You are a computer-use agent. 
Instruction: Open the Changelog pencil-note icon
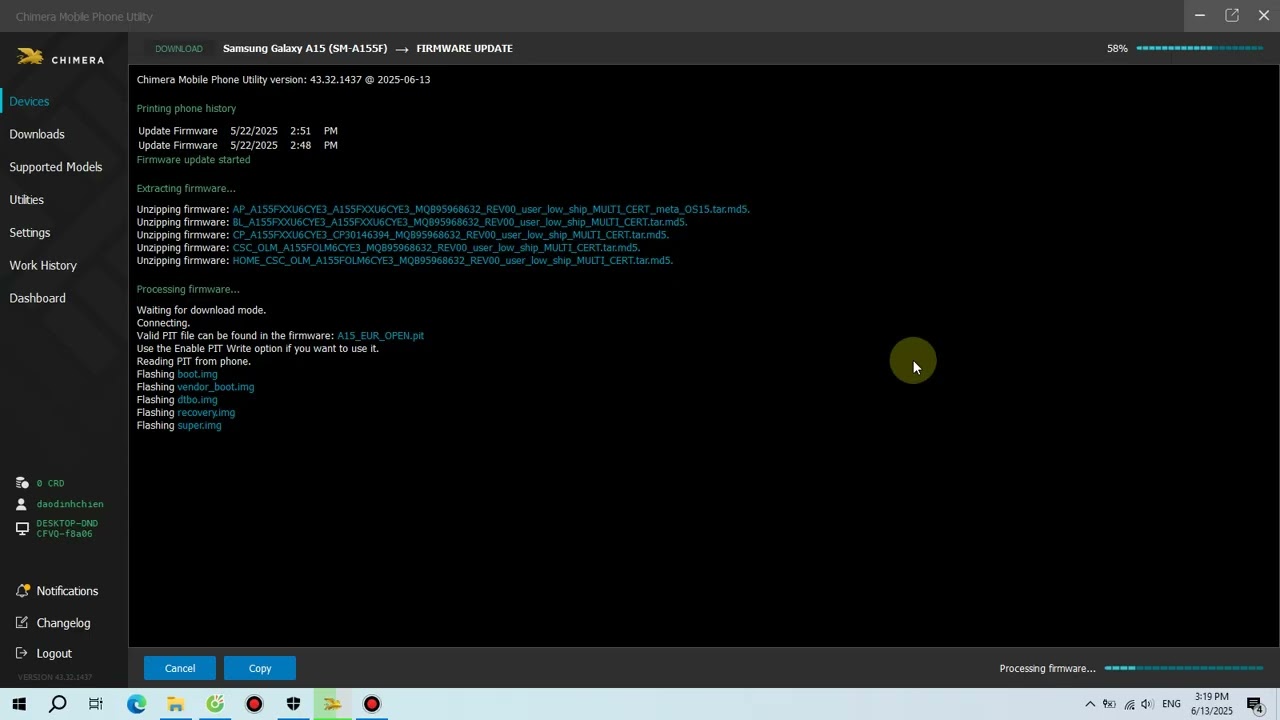22,623
